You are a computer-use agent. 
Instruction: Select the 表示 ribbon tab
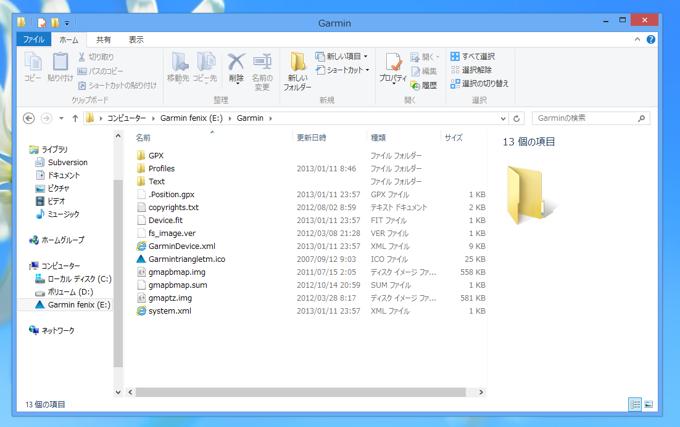[136, 39]
